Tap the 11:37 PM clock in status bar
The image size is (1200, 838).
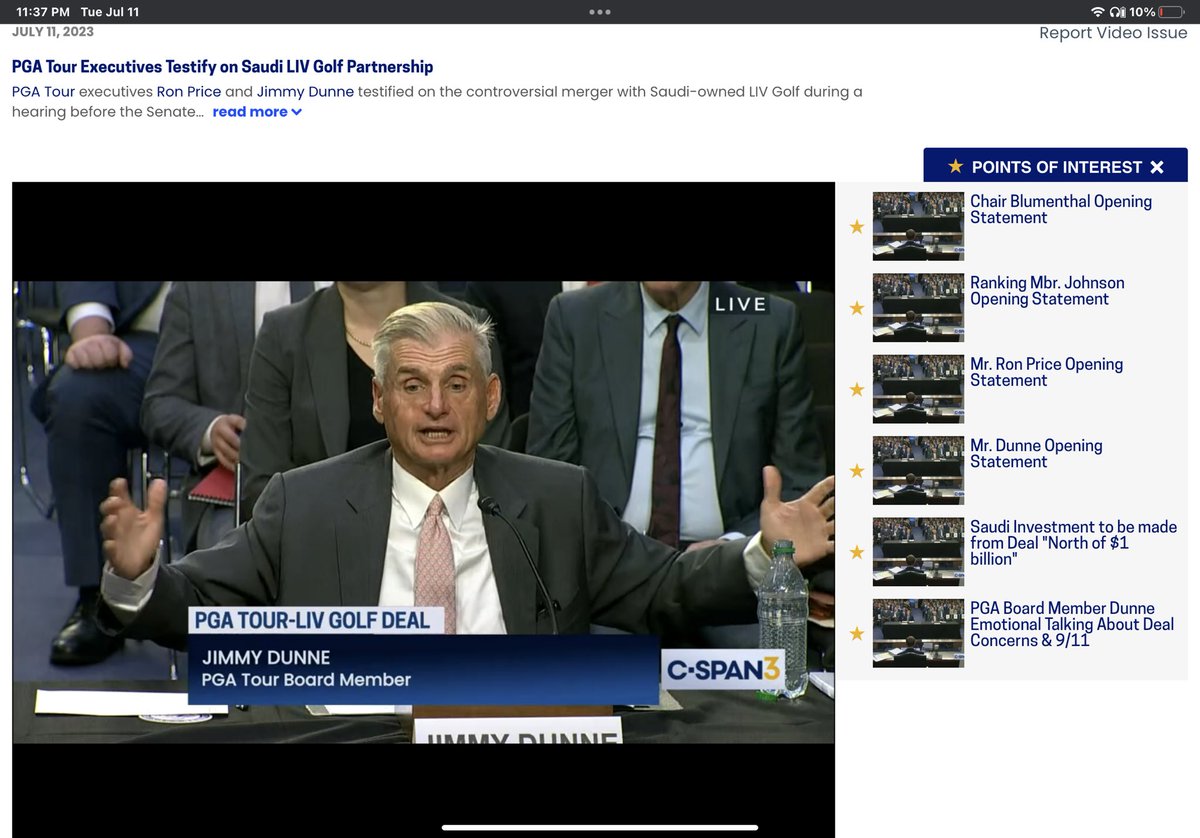43,12
